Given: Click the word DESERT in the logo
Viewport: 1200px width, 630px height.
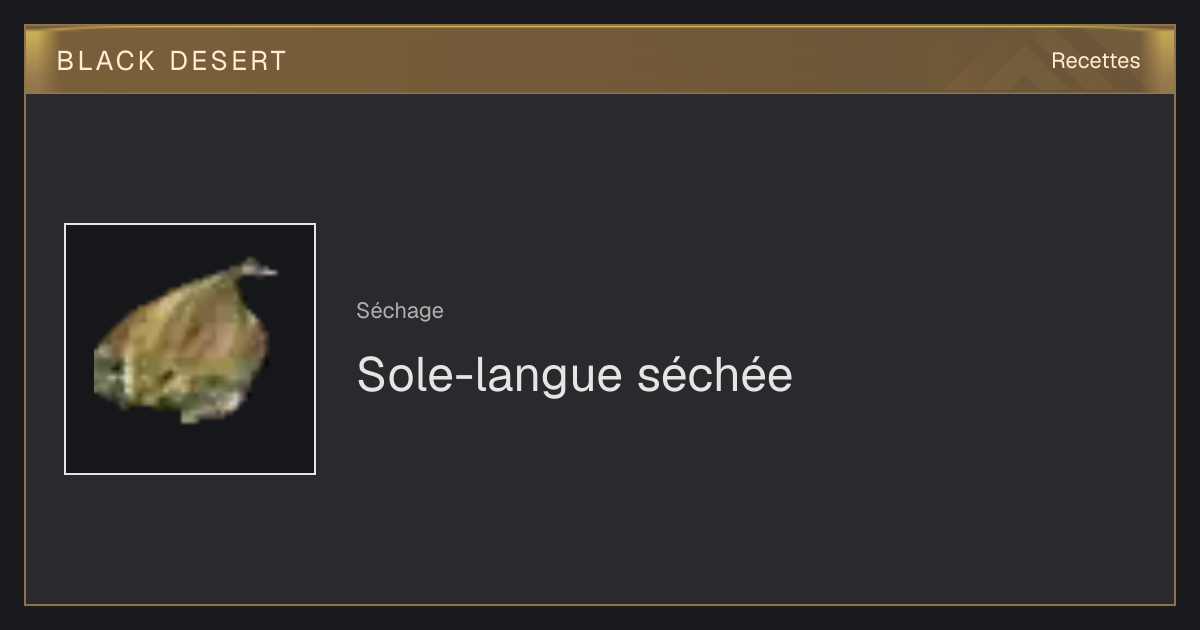Looking at the screenshot, I should (228, 61).
